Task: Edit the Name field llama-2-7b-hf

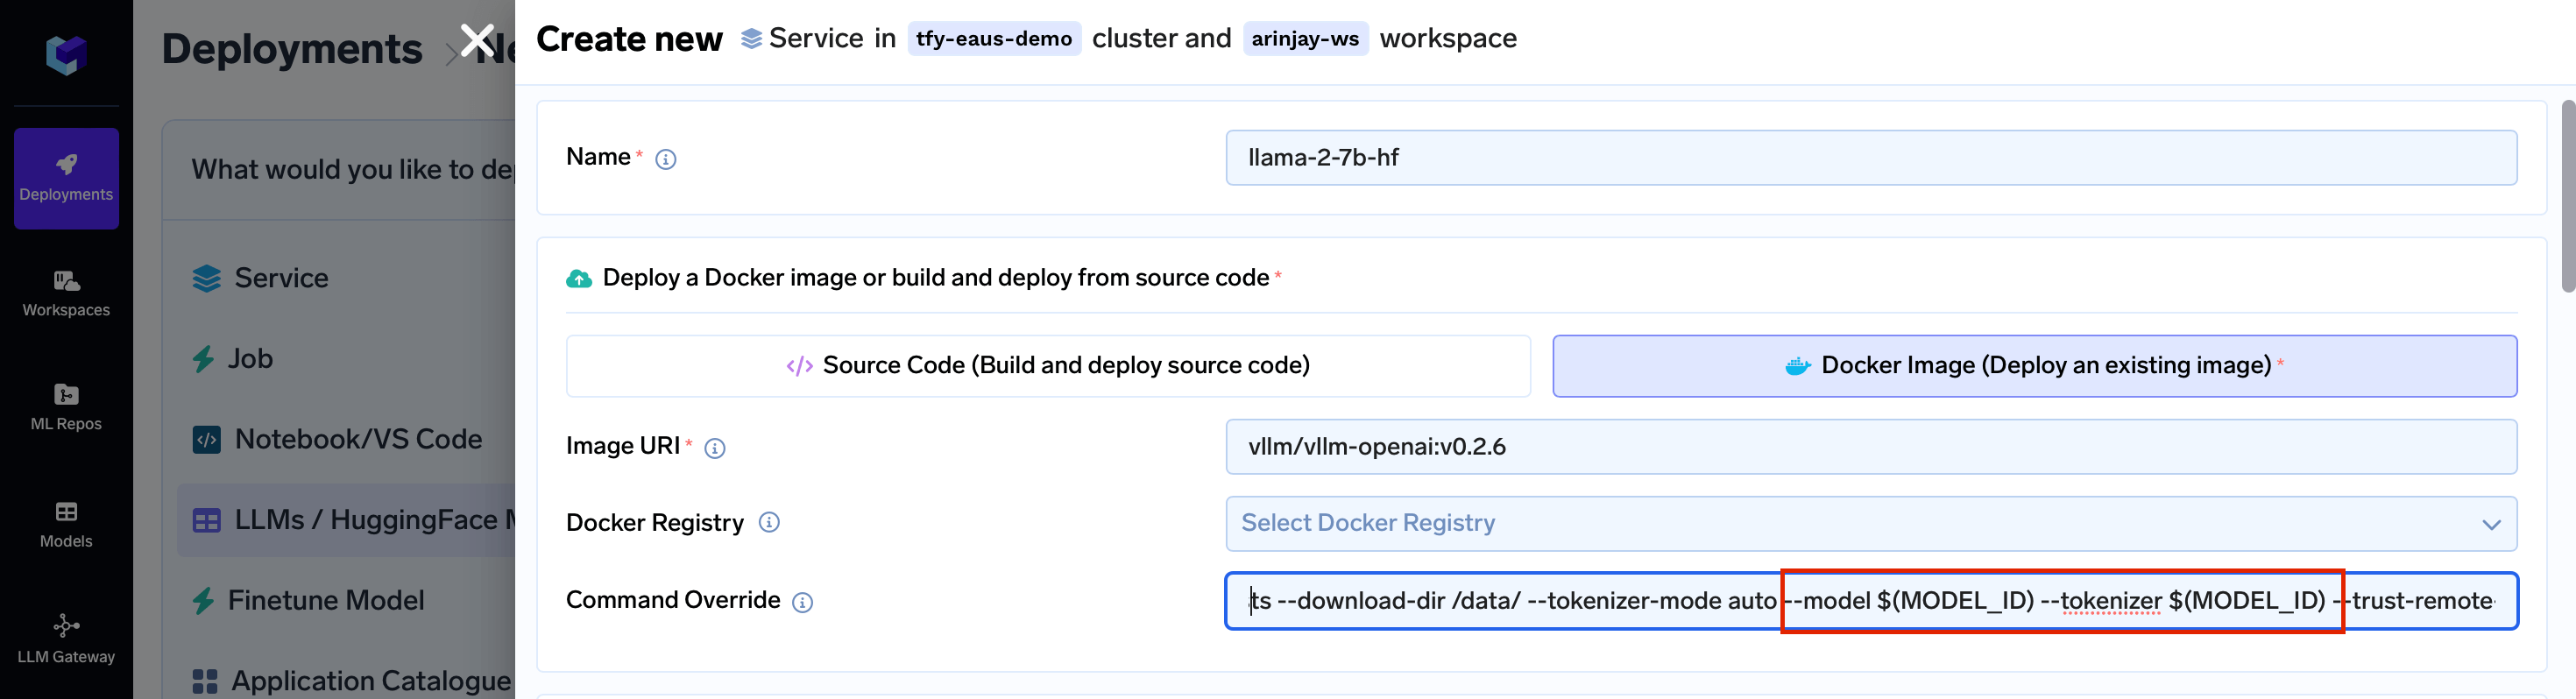Action: click(x=1871, y=157)
